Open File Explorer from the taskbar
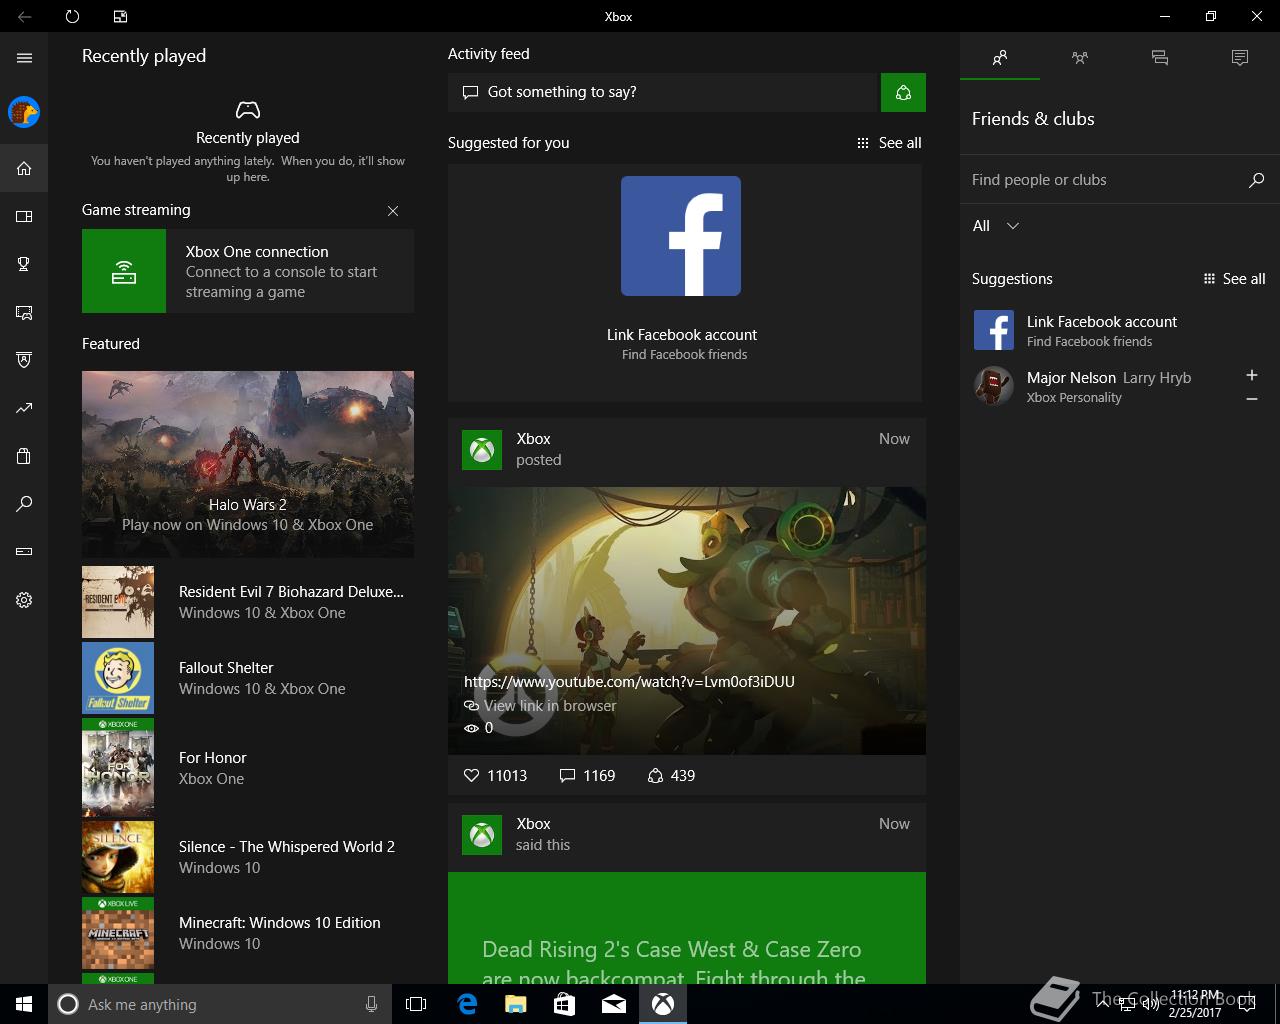Viewport: 1280px width, 1024px height. tap(516, 1004)
